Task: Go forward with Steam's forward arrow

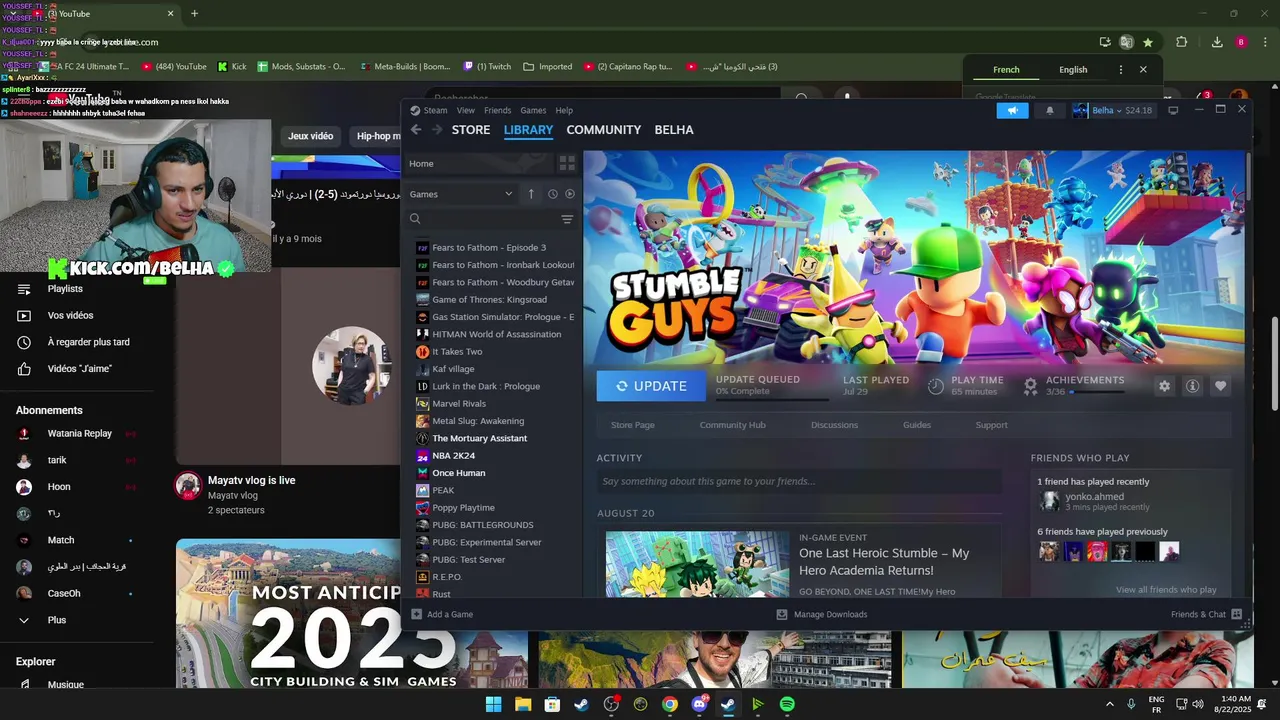Action: [437, 130]
